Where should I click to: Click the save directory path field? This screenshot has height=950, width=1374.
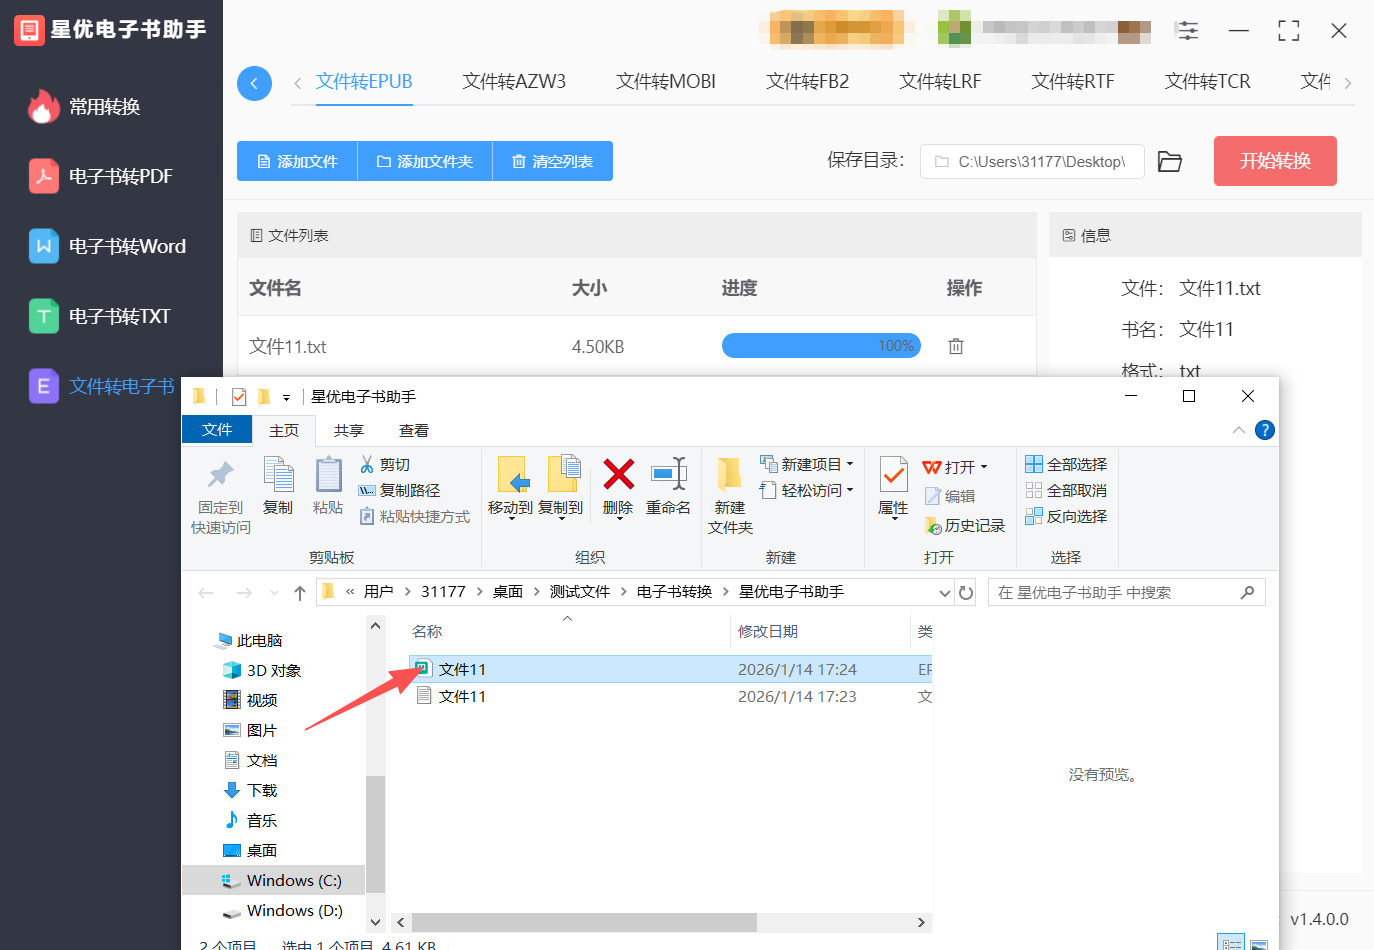point(1032,161)
